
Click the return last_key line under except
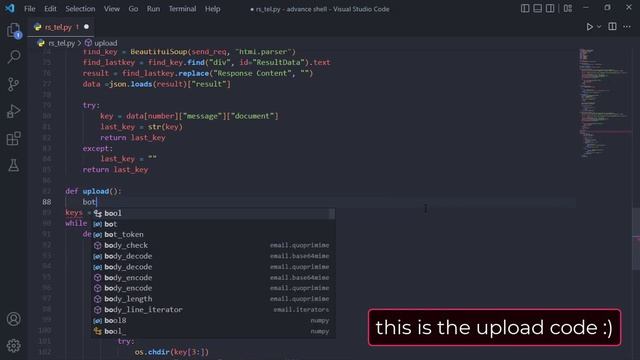tap(115, 169)
